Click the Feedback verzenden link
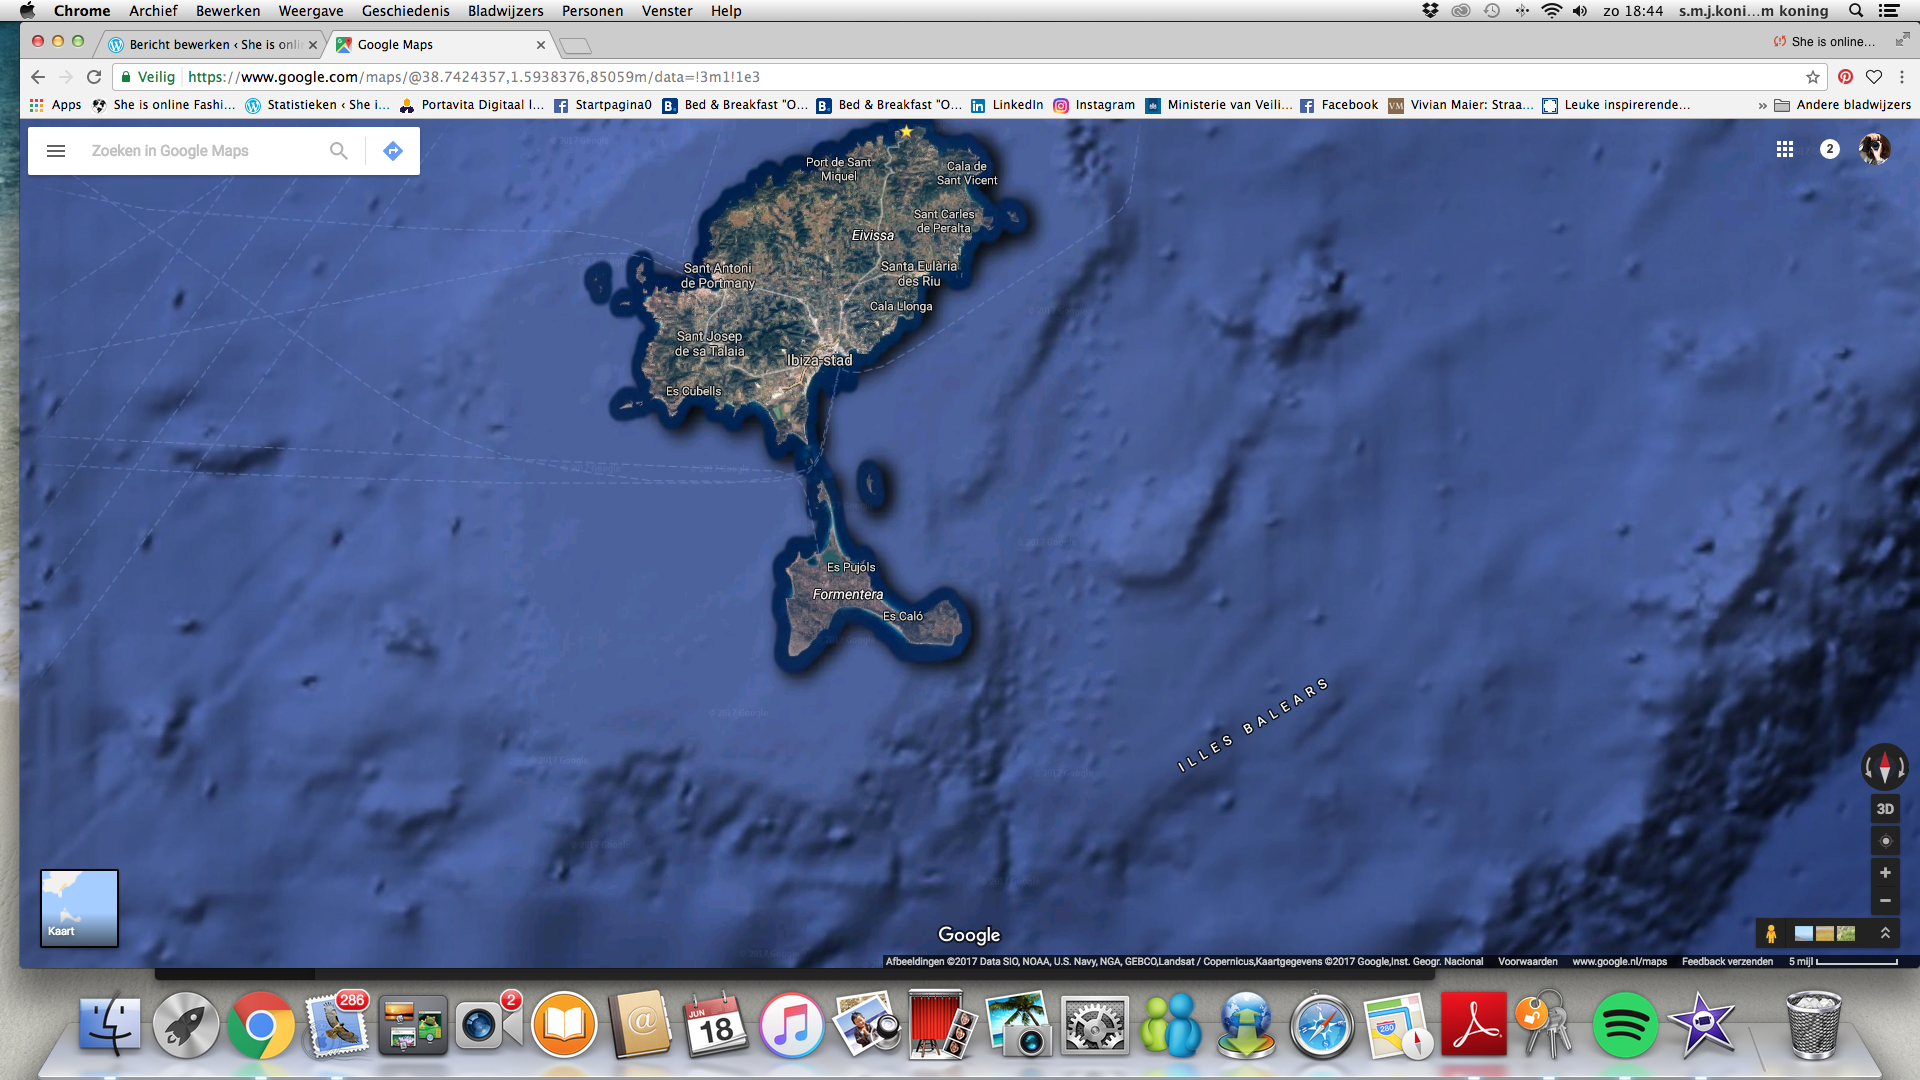The image size is (1920, 1080). (x=1727, y=962)
